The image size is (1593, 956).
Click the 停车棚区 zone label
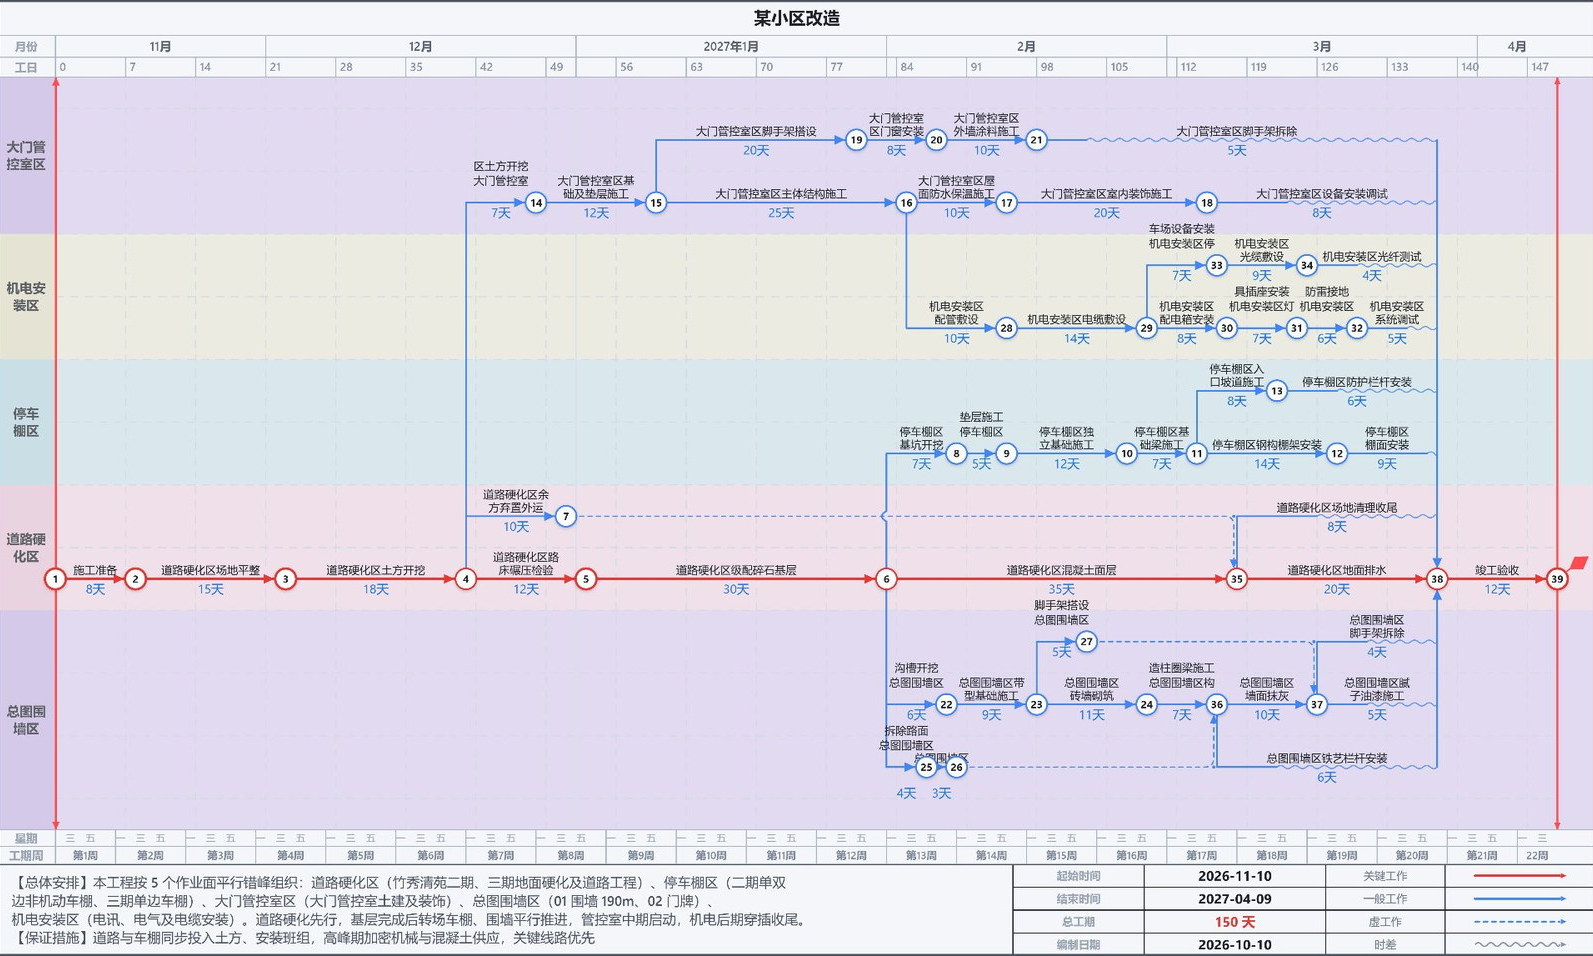pos(27,422)
